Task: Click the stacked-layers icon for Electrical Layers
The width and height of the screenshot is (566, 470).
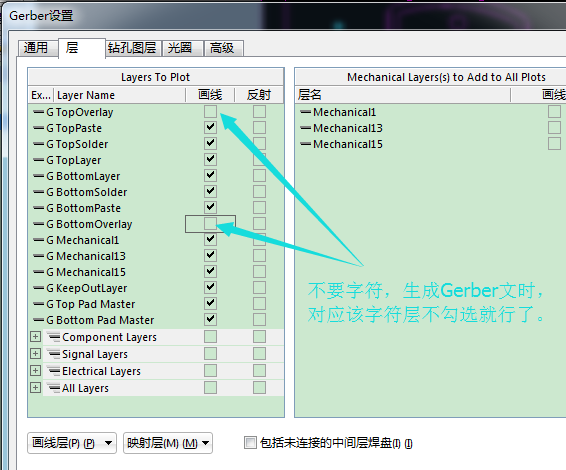Action: [x=54, y=371]
